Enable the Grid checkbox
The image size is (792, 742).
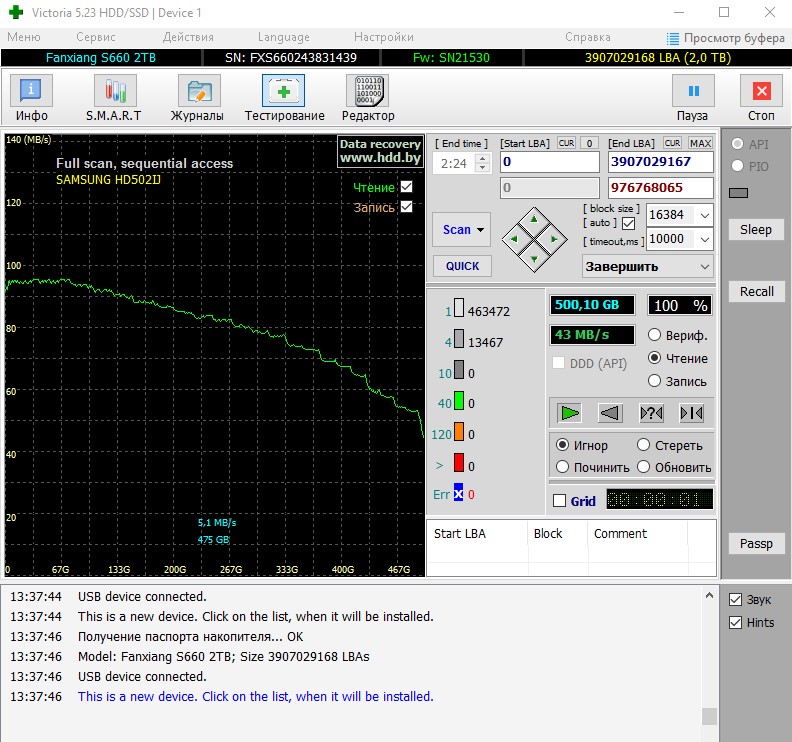(560, 501)
